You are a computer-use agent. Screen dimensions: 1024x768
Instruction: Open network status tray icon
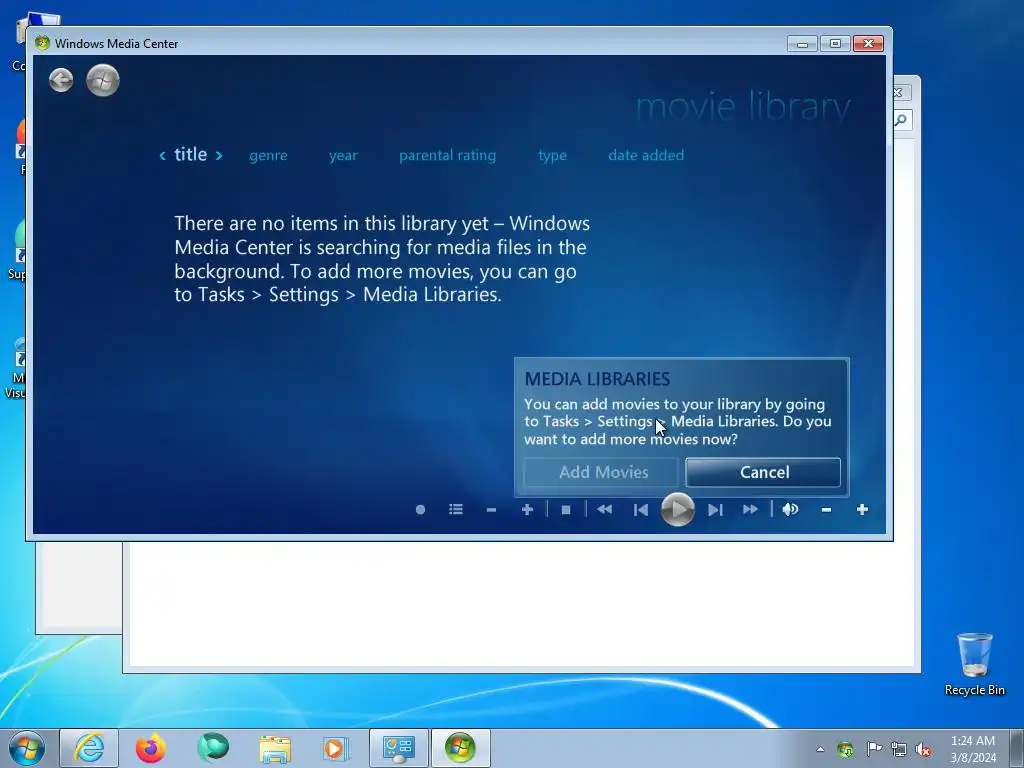(x=899, y=749)
